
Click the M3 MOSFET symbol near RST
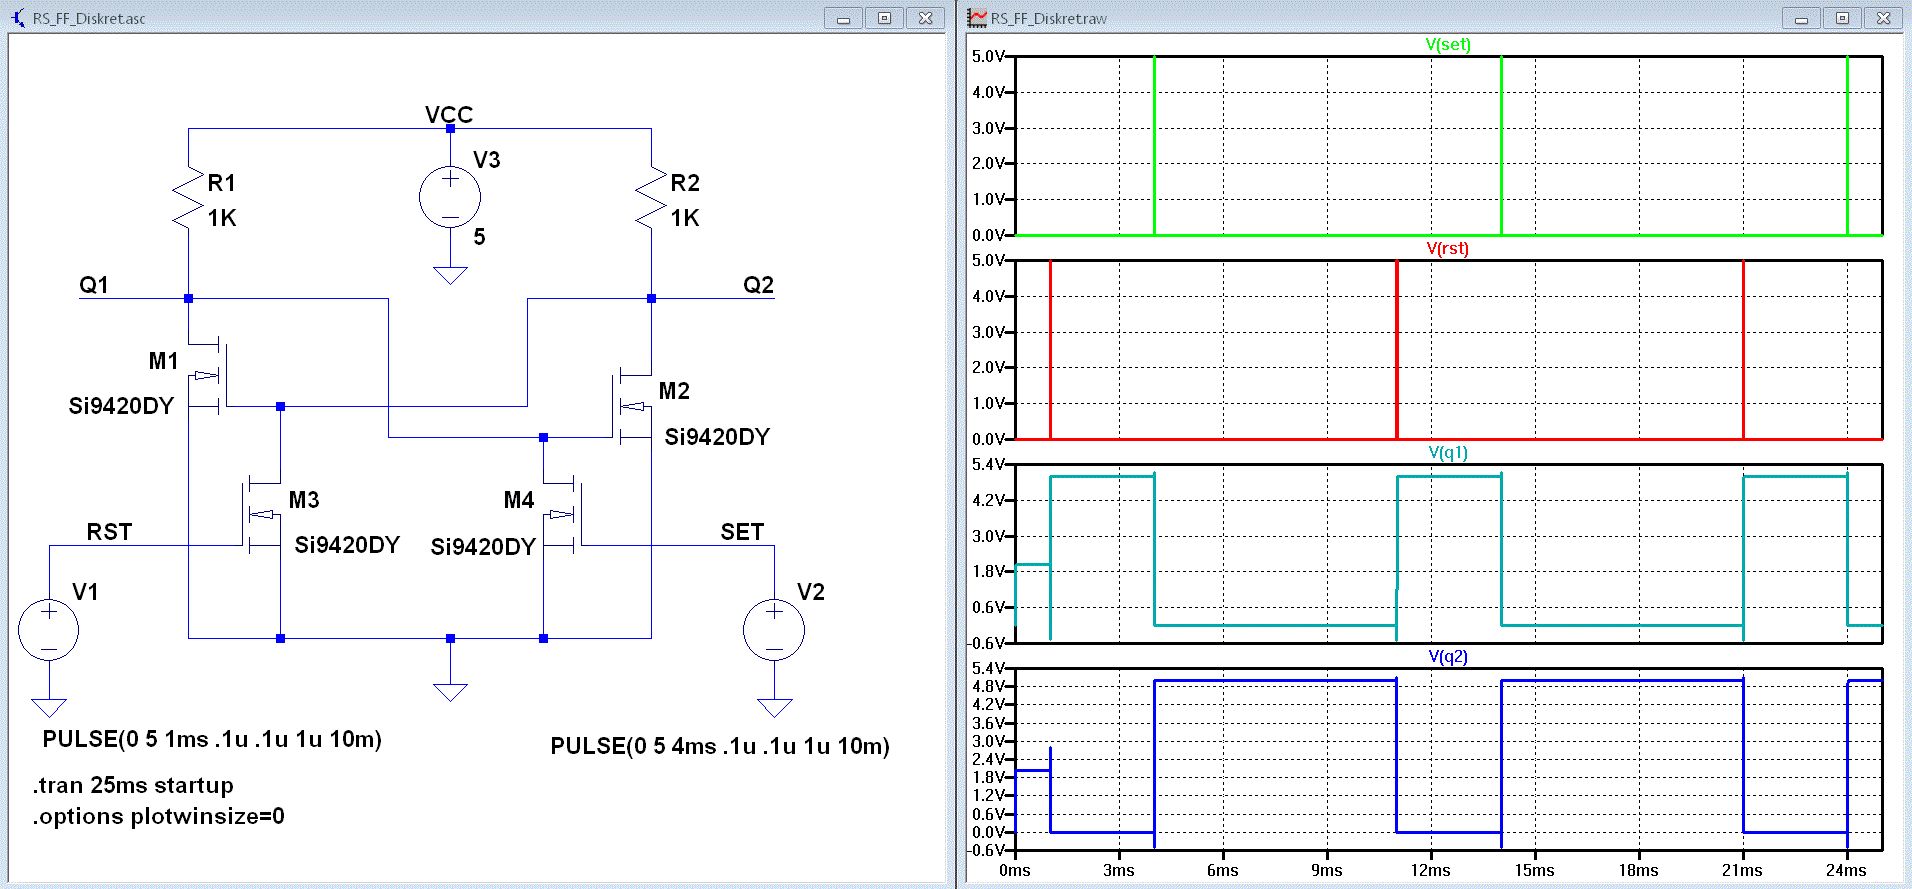click(x=262, y=515)
